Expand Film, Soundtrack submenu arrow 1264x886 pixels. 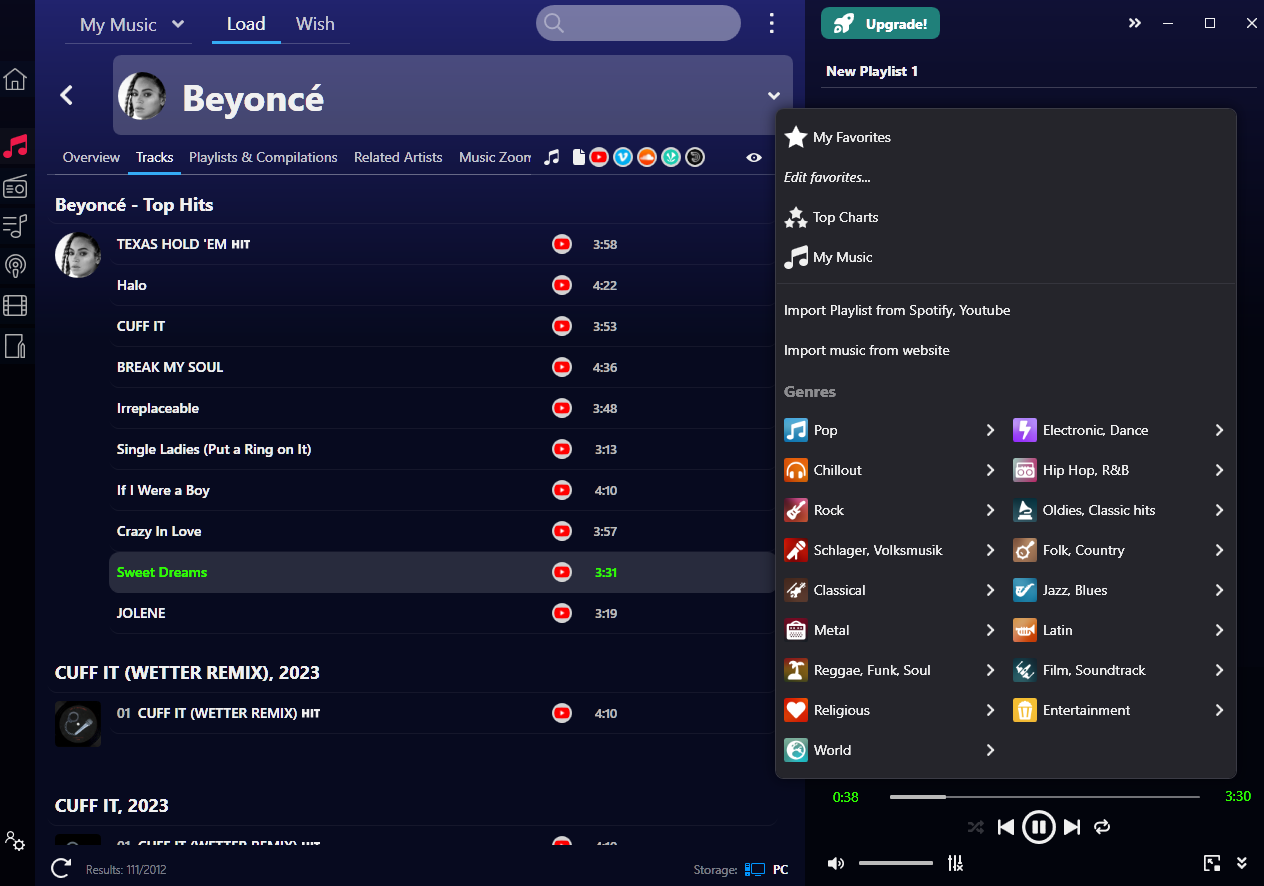coord(1219,670)
